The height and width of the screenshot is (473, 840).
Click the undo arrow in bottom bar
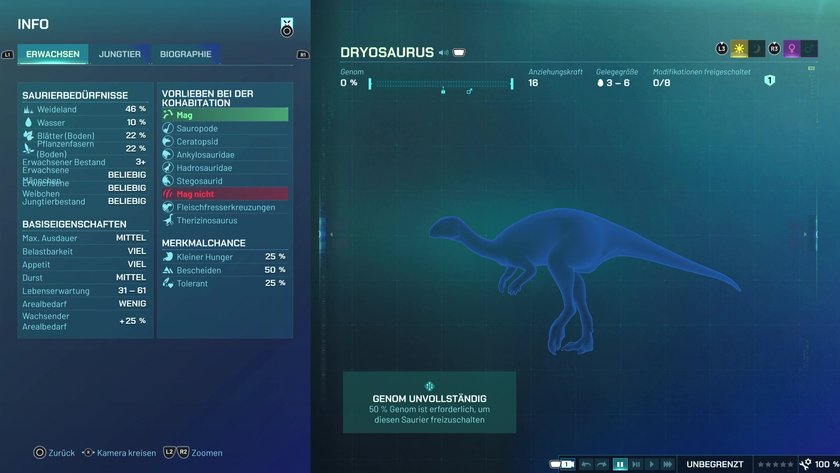point(586,464)
